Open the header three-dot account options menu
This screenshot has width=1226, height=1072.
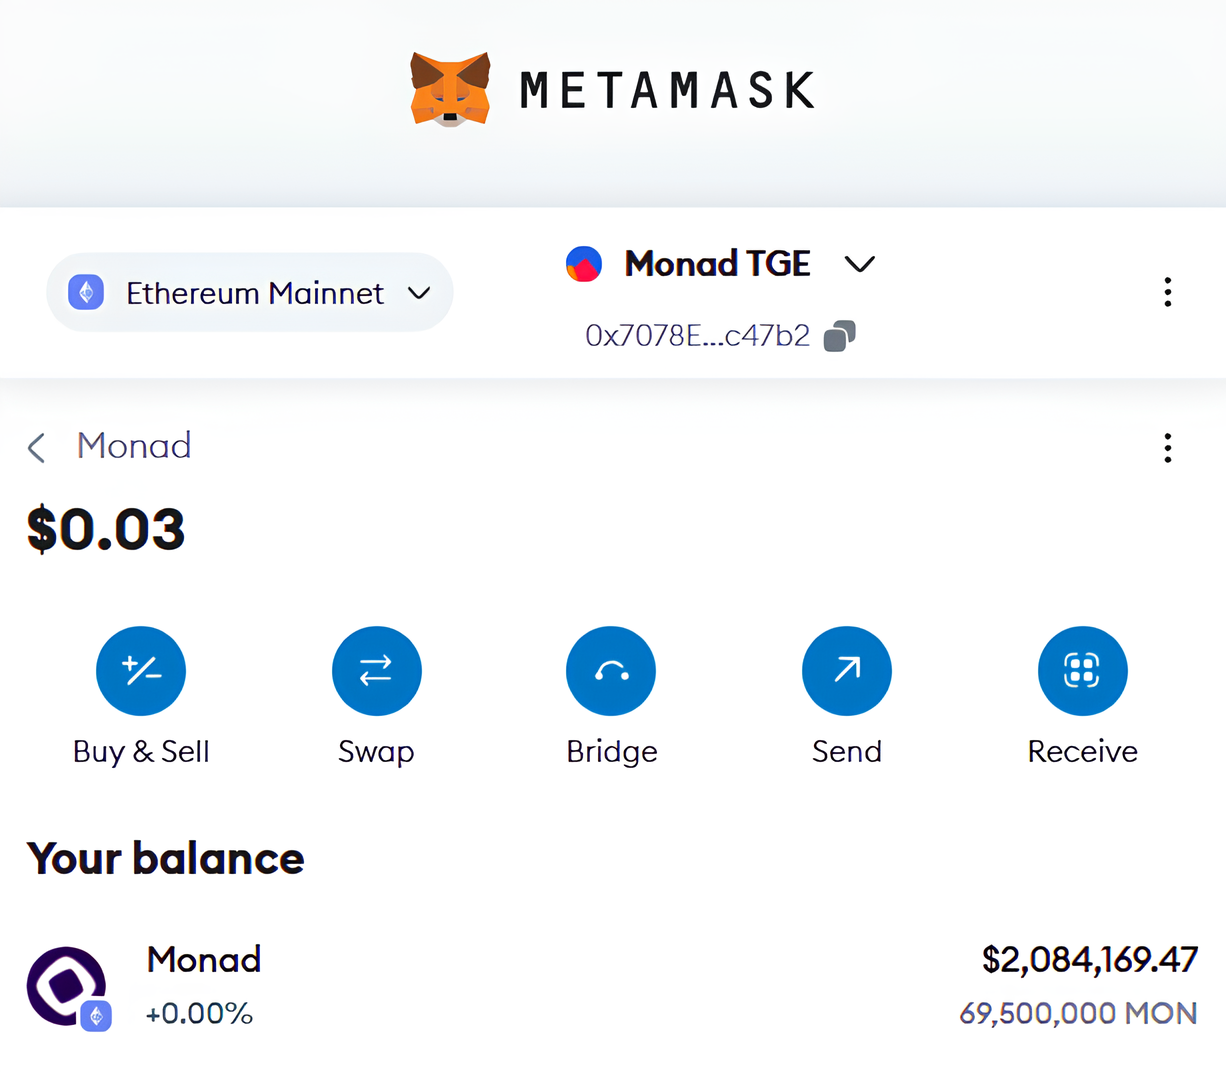[x=1167, y=292]
